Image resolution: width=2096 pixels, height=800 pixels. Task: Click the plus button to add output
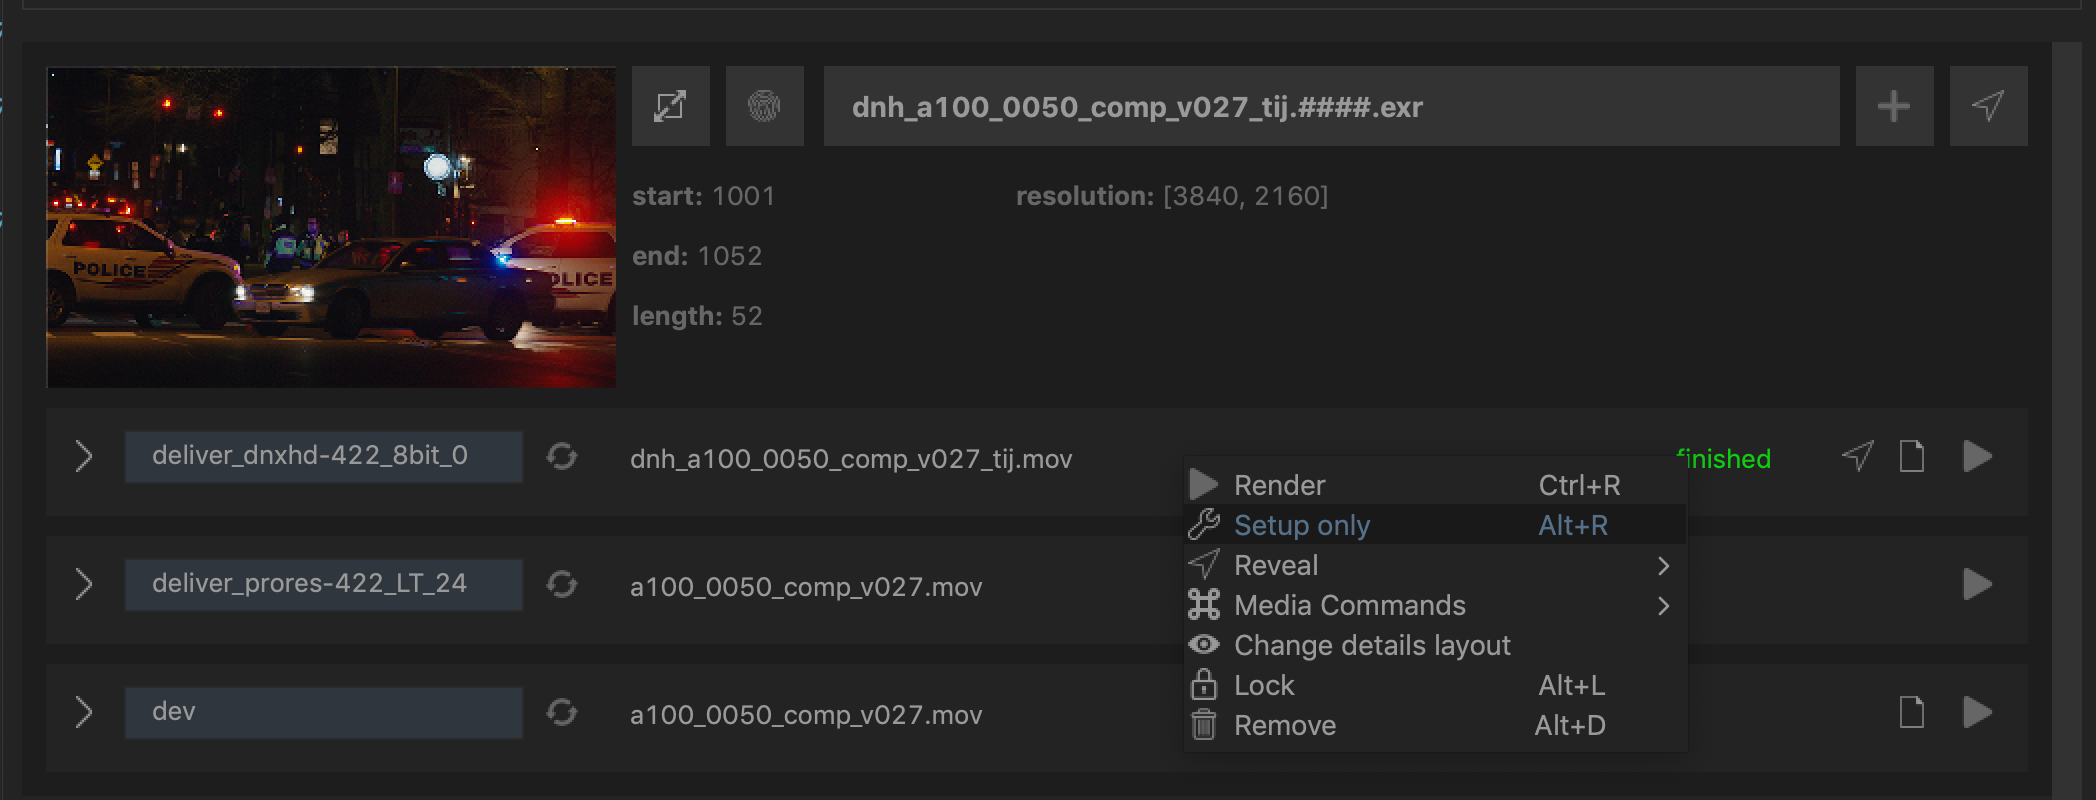(x=1893, y=106)
